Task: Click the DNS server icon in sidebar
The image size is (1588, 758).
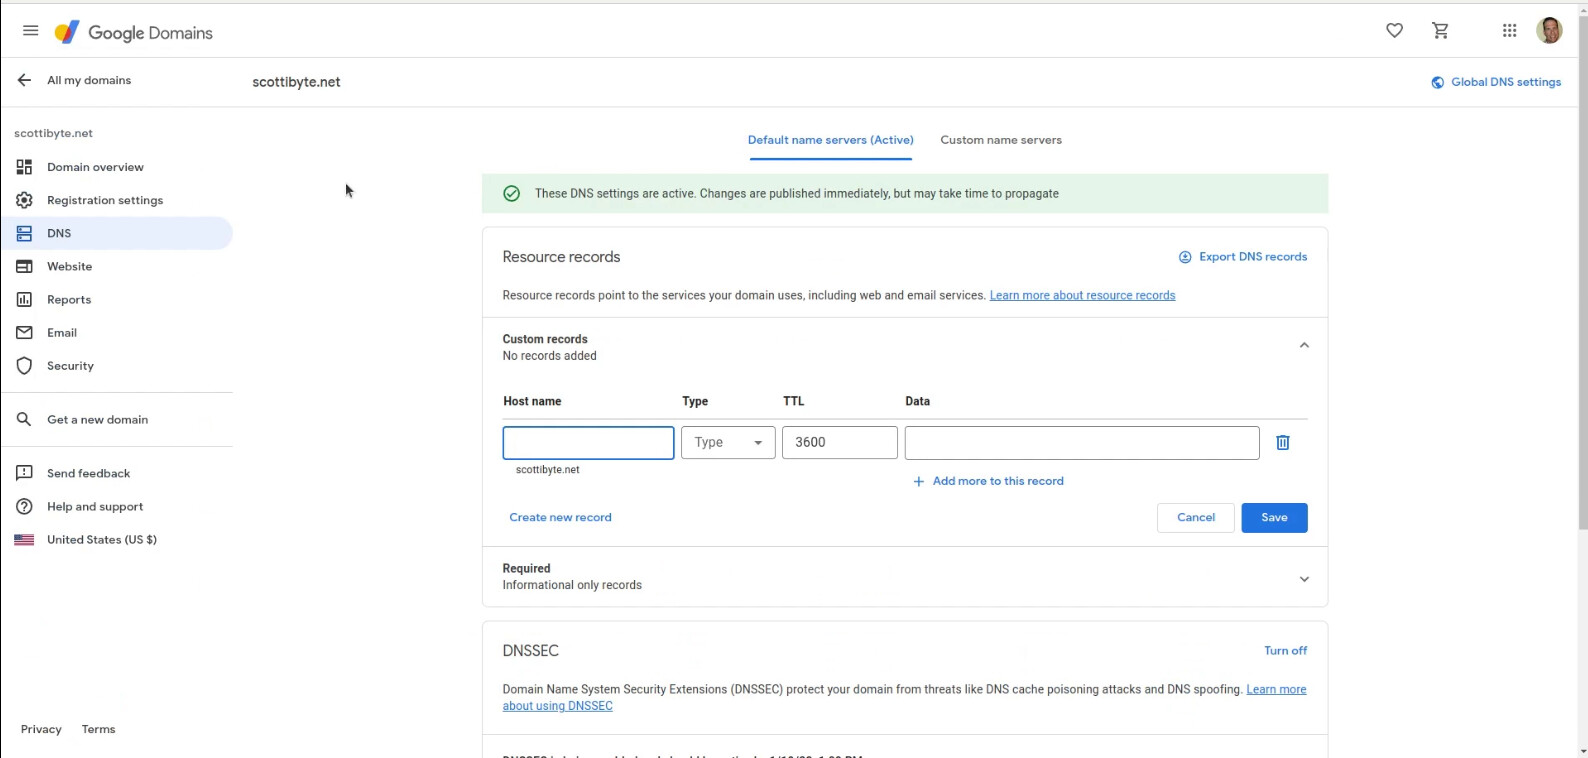Action: point(24,233)
